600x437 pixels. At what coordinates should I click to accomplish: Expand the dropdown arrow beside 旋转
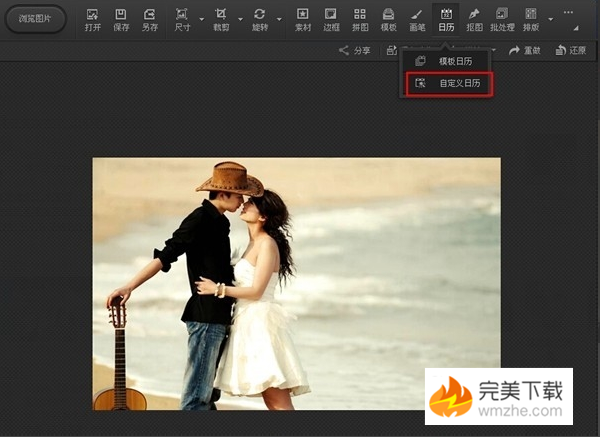(x=279, y=19)
